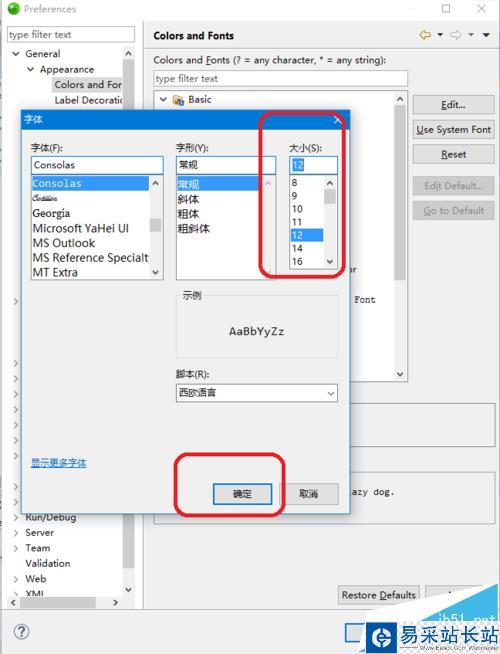Screen dimensions: 500x654
Task: Select MT Extra font
Action: pos(55,273)
